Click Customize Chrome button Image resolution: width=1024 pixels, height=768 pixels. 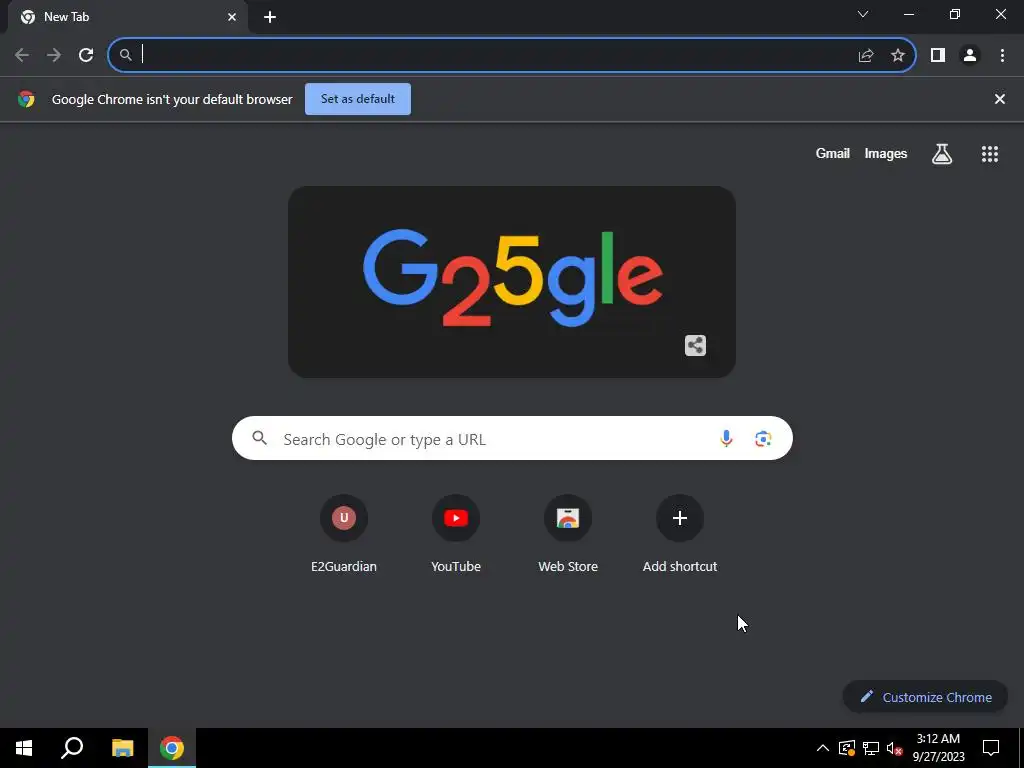(925, 697)
